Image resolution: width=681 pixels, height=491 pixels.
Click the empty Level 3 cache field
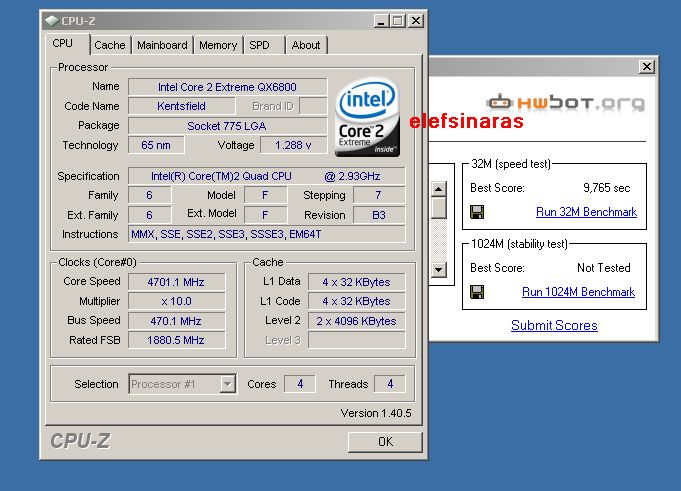click(357, 340)
